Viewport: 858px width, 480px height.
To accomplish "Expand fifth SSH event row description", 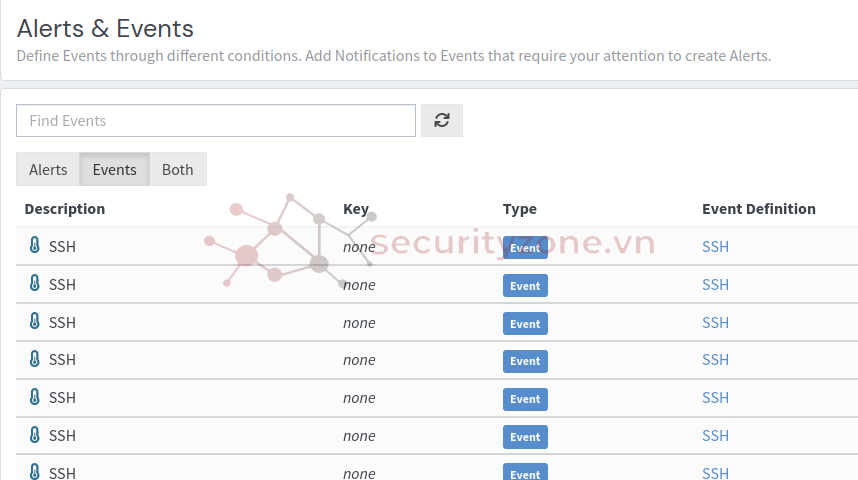I will coord(62,398).
